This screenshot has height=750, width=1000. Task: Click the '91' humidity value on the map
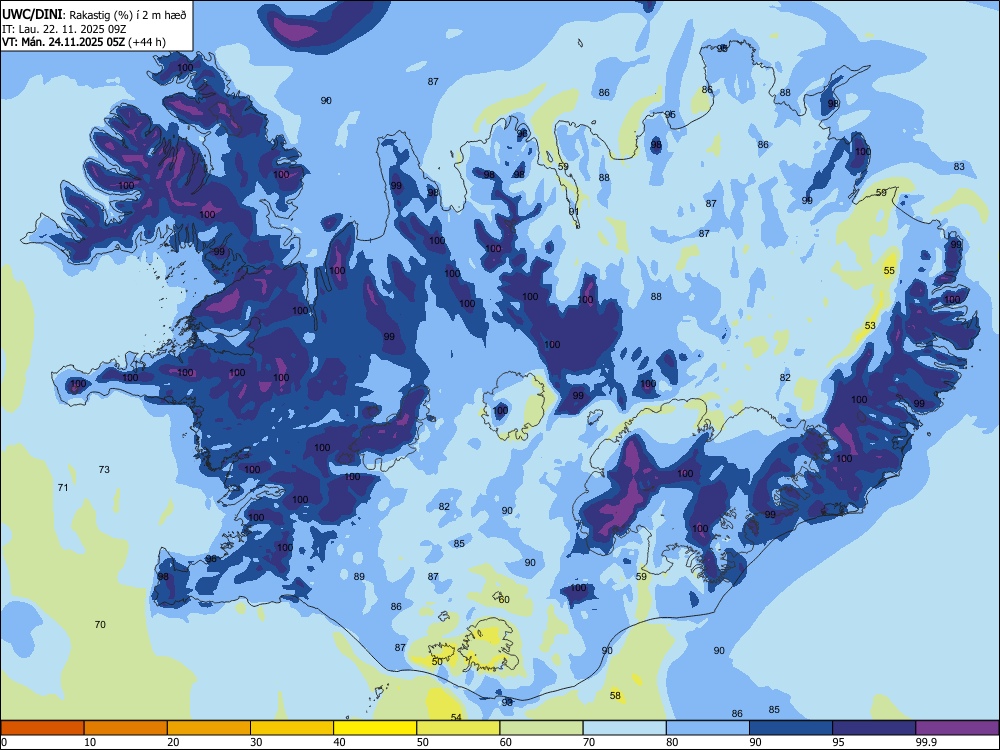[x=574, y=211]
